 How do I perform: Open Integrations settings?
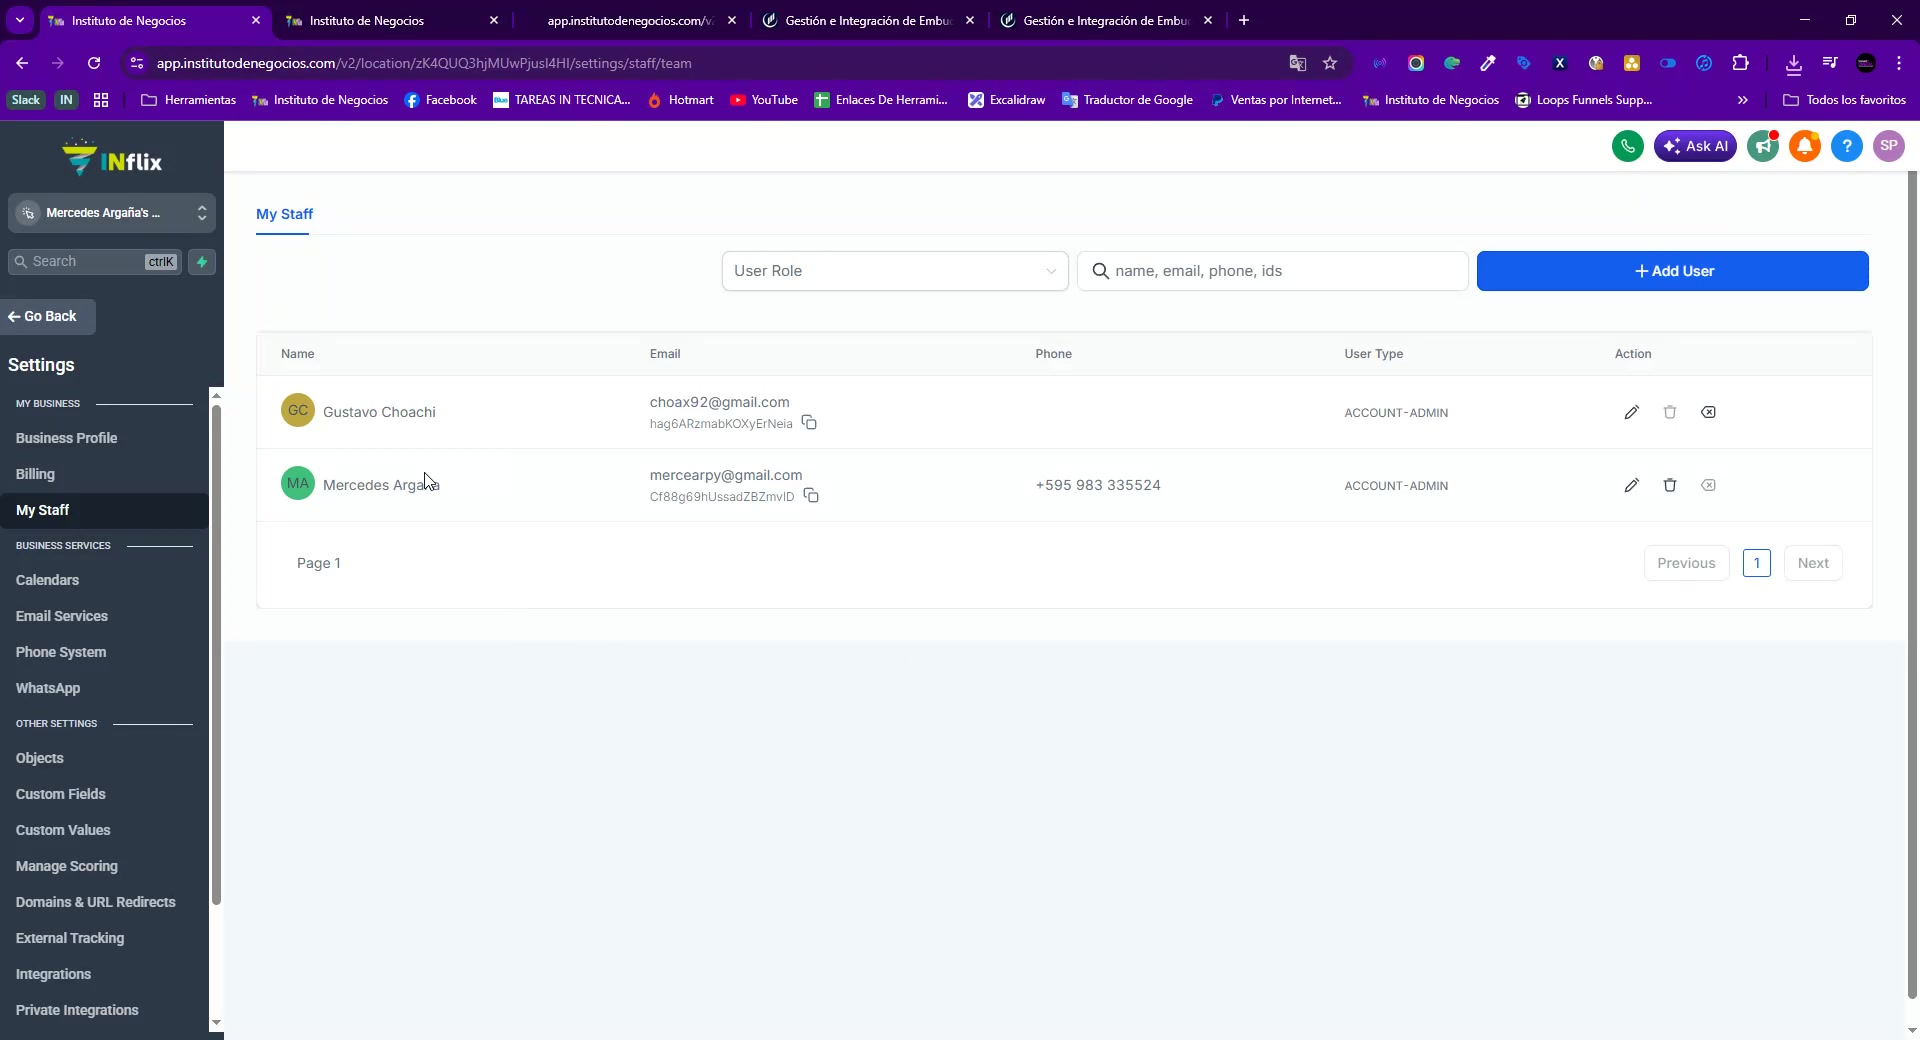click(x=53, y=974)
